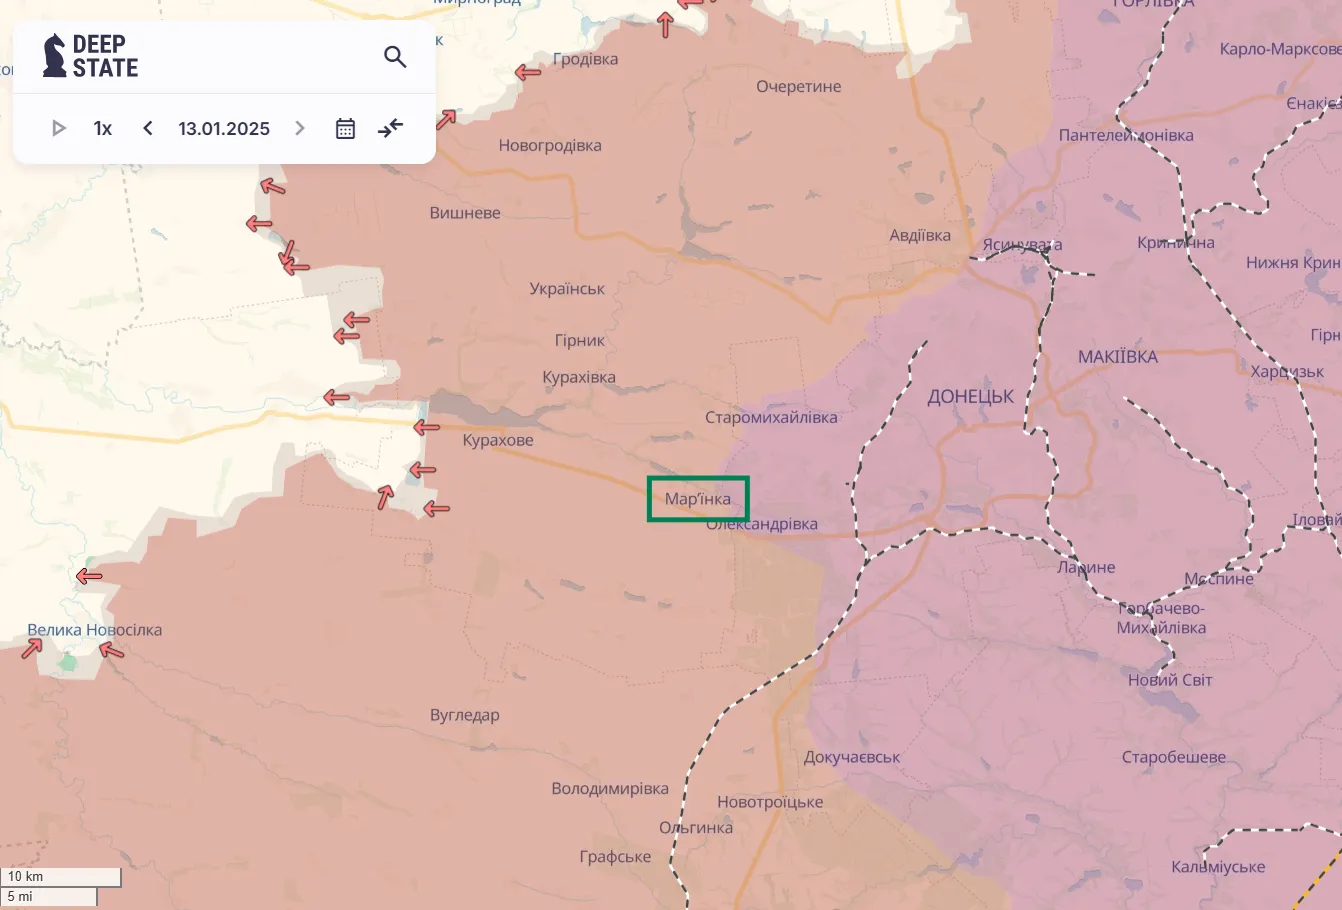This screenshot has height=910, width=1342.
Task: Click the Пантелеймонівка label
Action: [1126, 135]
